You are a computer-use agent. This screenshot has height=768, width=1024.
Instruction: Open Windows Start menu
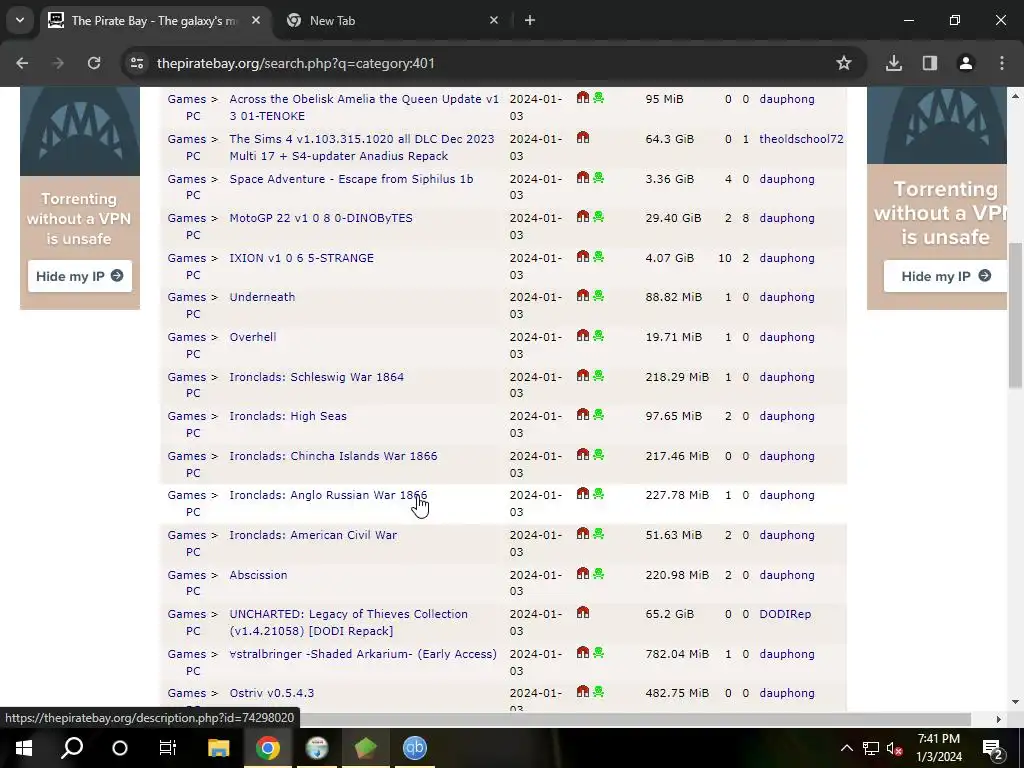[x=24, y=748]
